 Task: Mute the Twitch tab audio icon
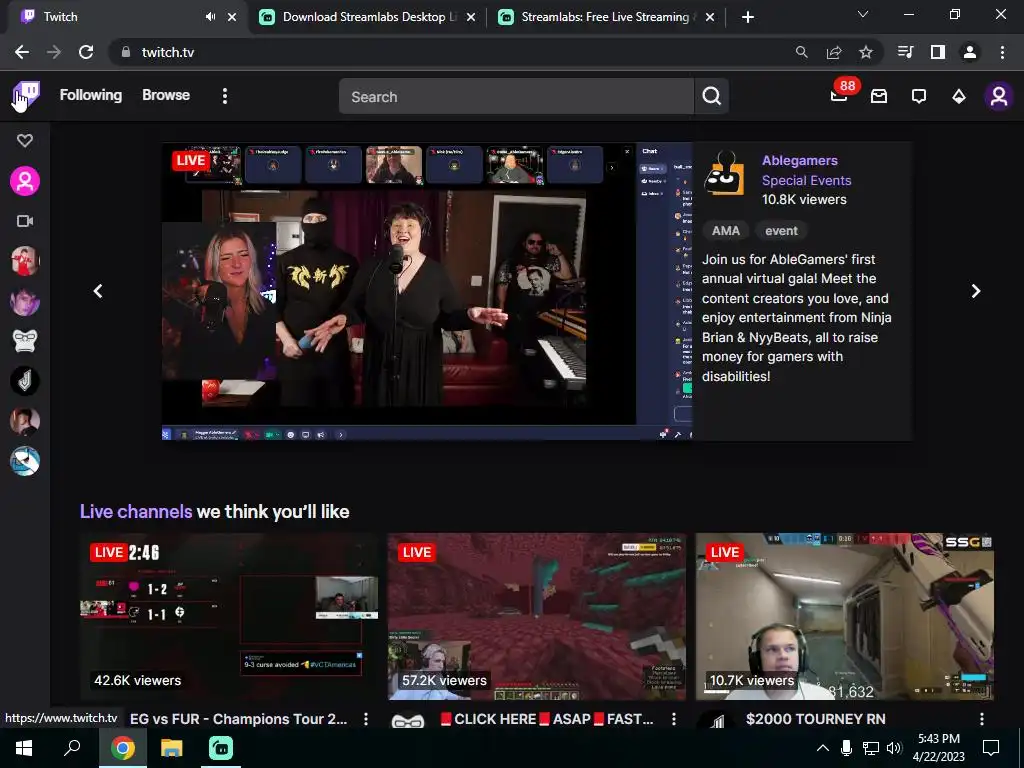tap(210, 17)
